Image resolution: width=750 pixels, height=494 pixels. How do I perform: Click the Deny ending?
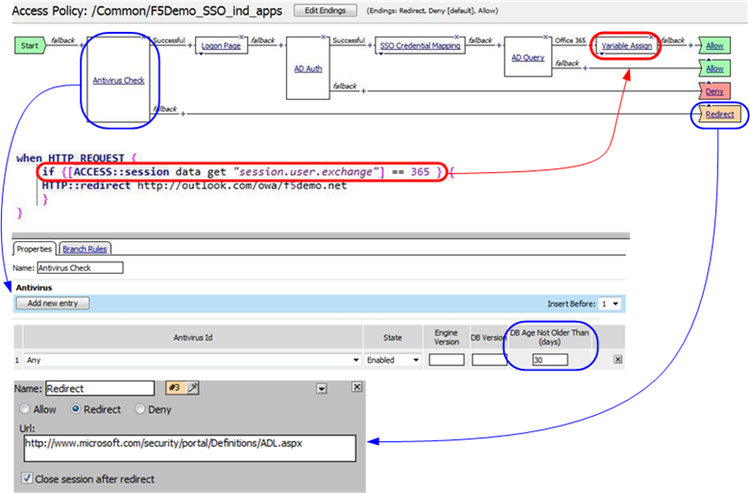click(x=714, y=91)
